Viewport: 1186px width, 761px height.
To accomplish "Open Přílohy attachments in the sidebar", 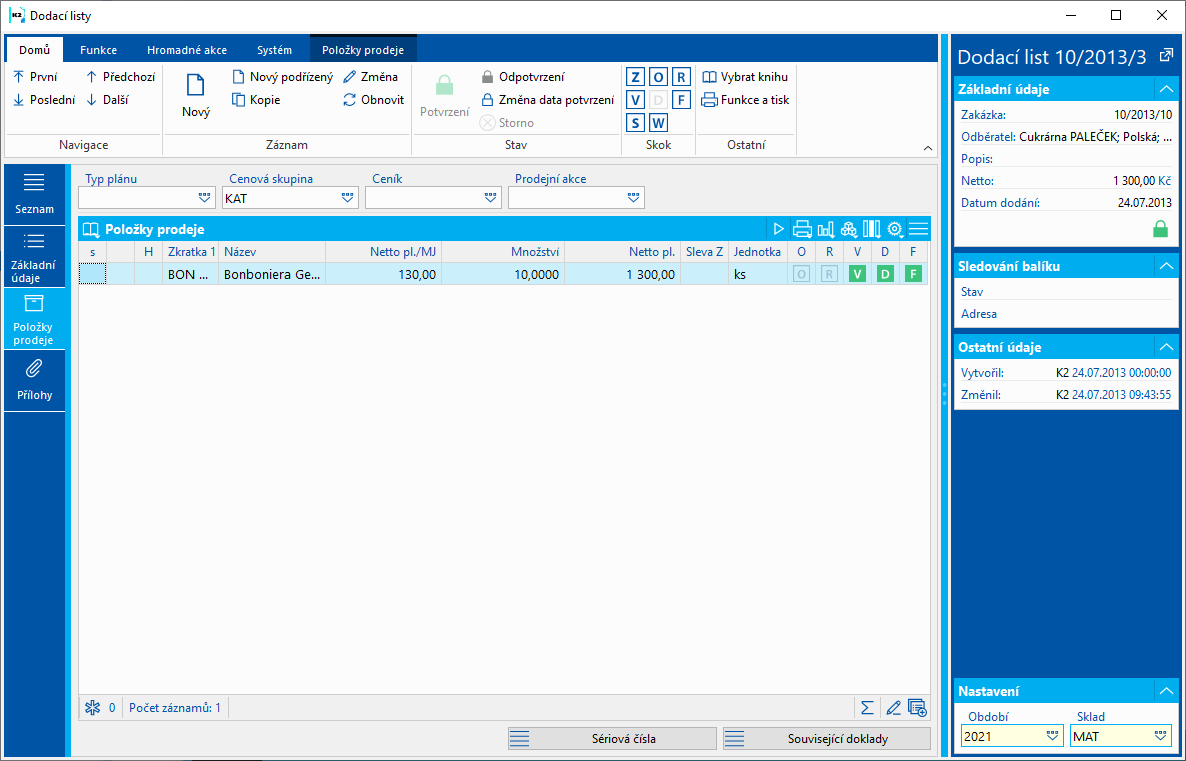I will coord(34,380).
